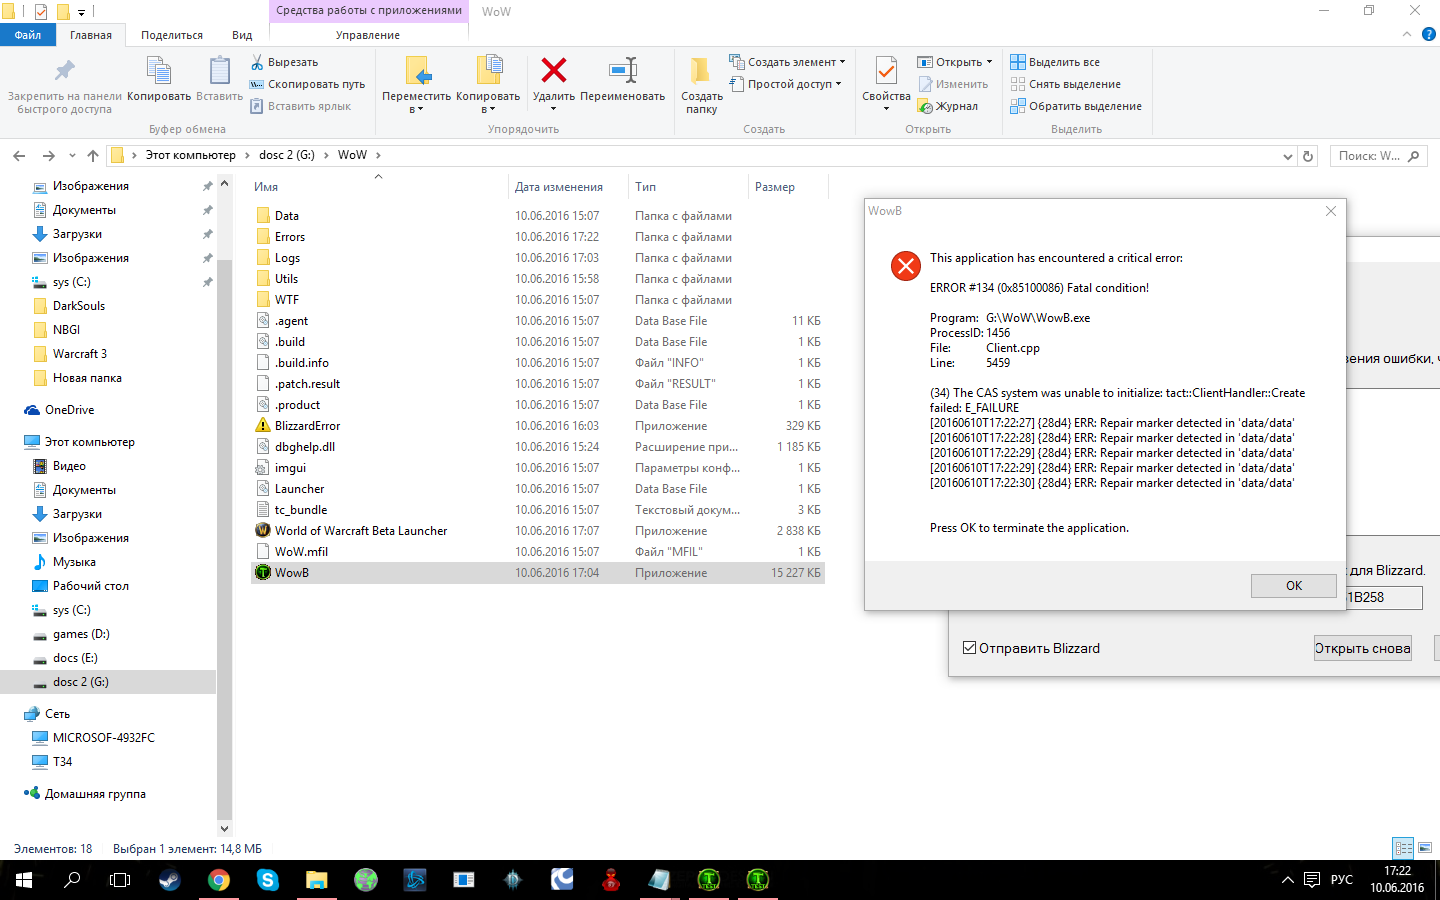This screenshot has width=1440, height=900.
Task: Open recent locations dropdown arrow
Action: pyautogui.click(x=72, y=156)
